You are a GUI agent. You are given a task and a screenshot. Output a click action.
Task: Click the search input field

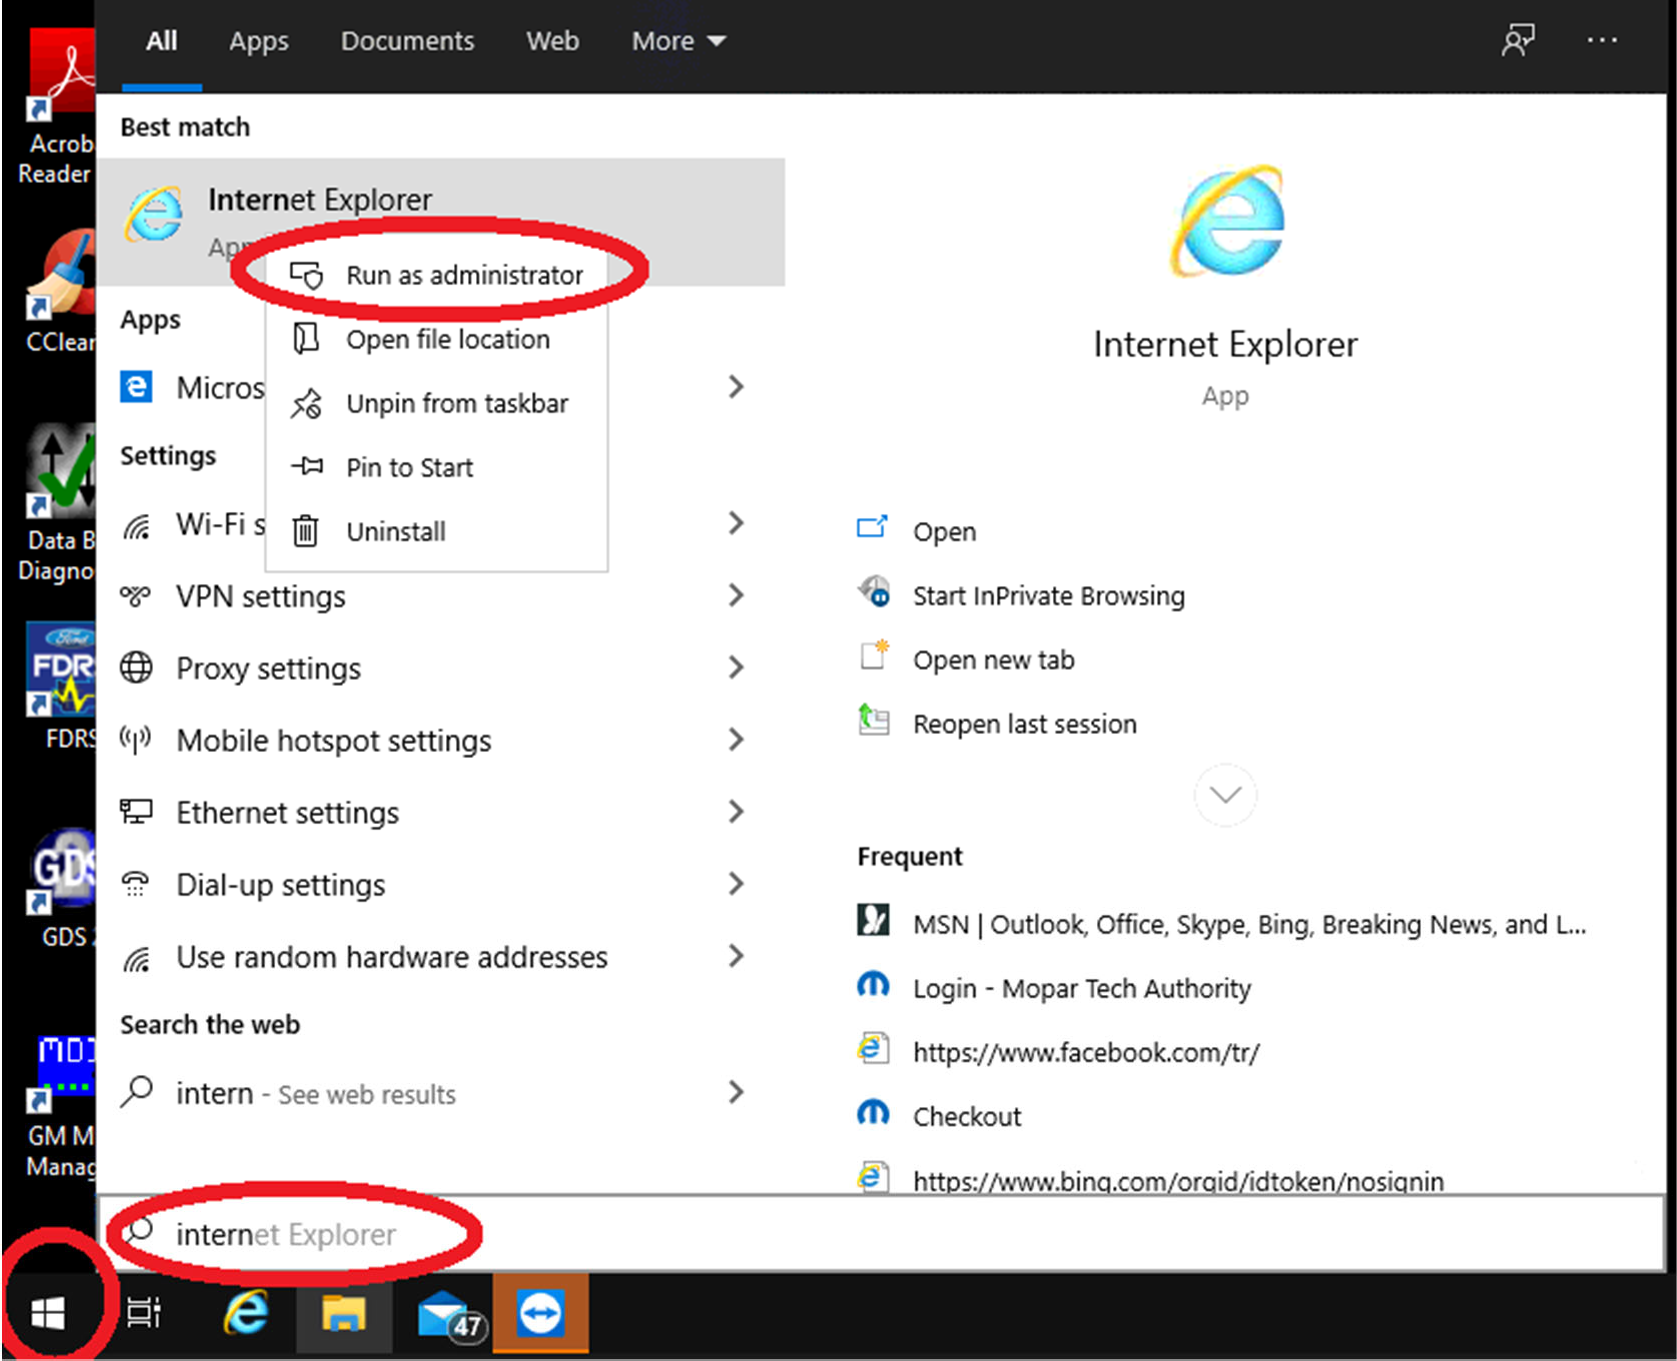[880, 1233]
